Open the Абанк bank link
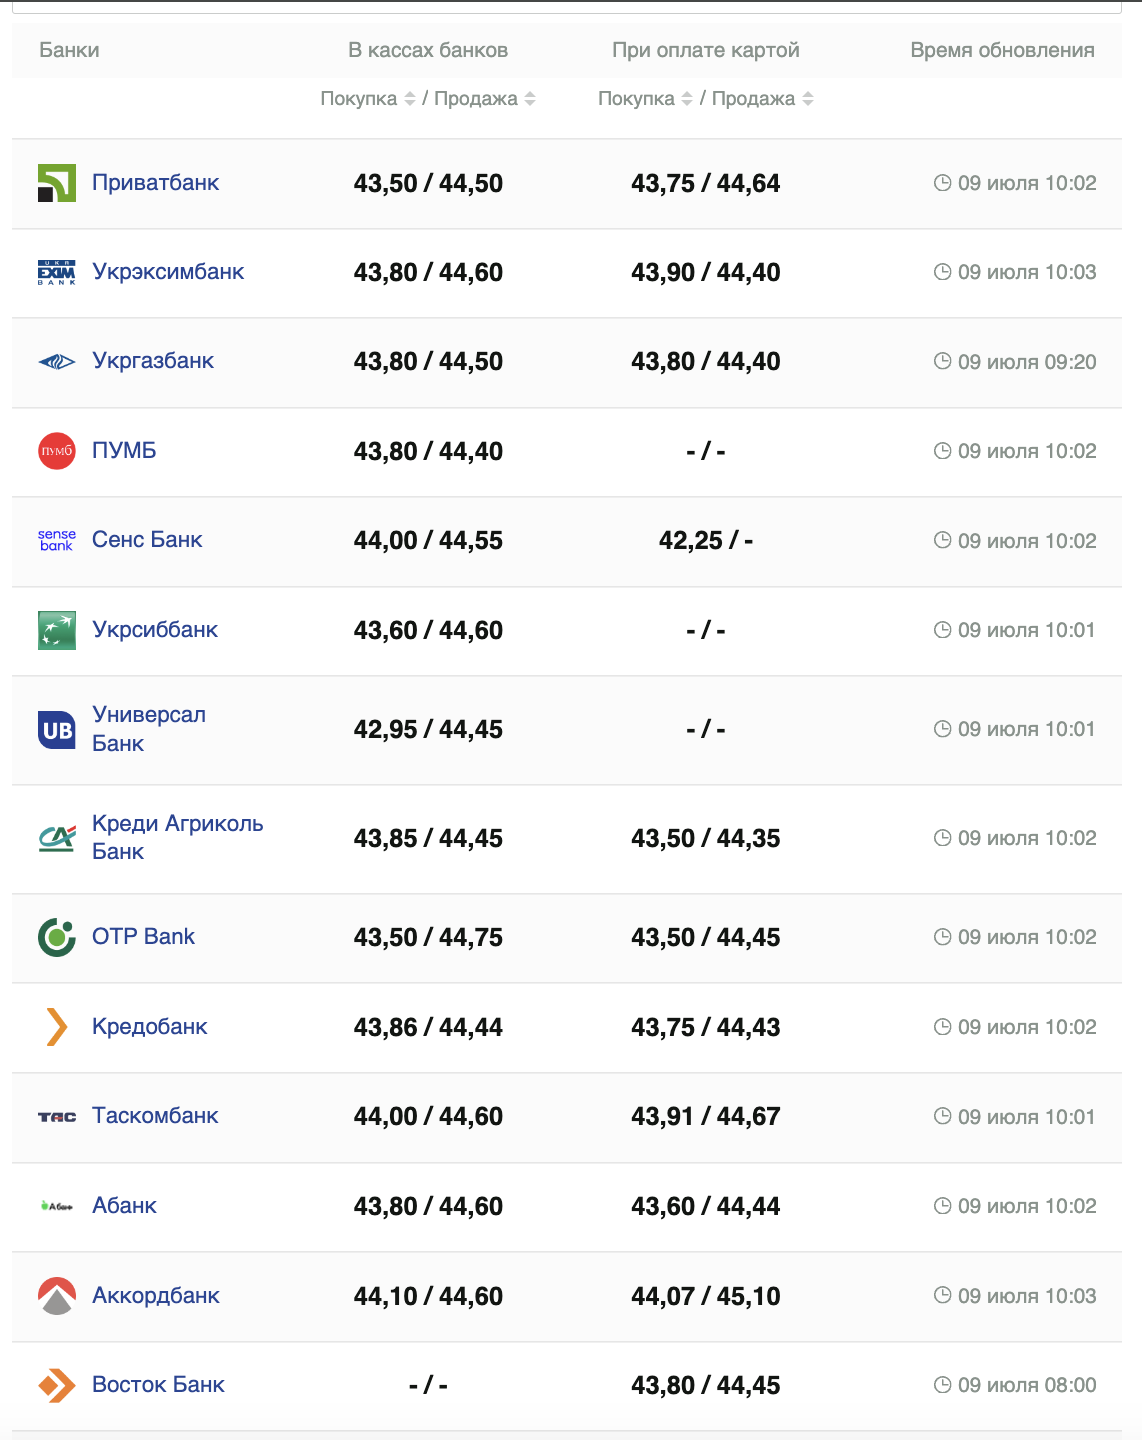This screenshot has height=1440, width=1142. tap(124, 1206)
